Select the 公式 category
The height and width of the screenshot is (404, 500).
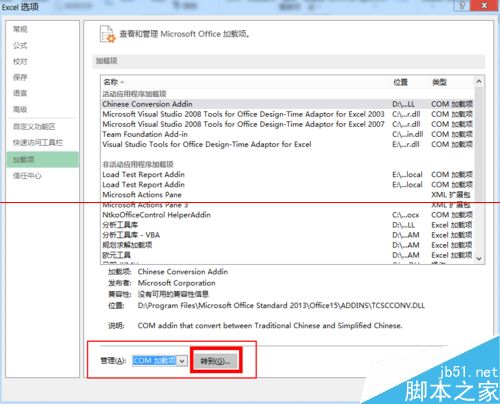(20, 45)
